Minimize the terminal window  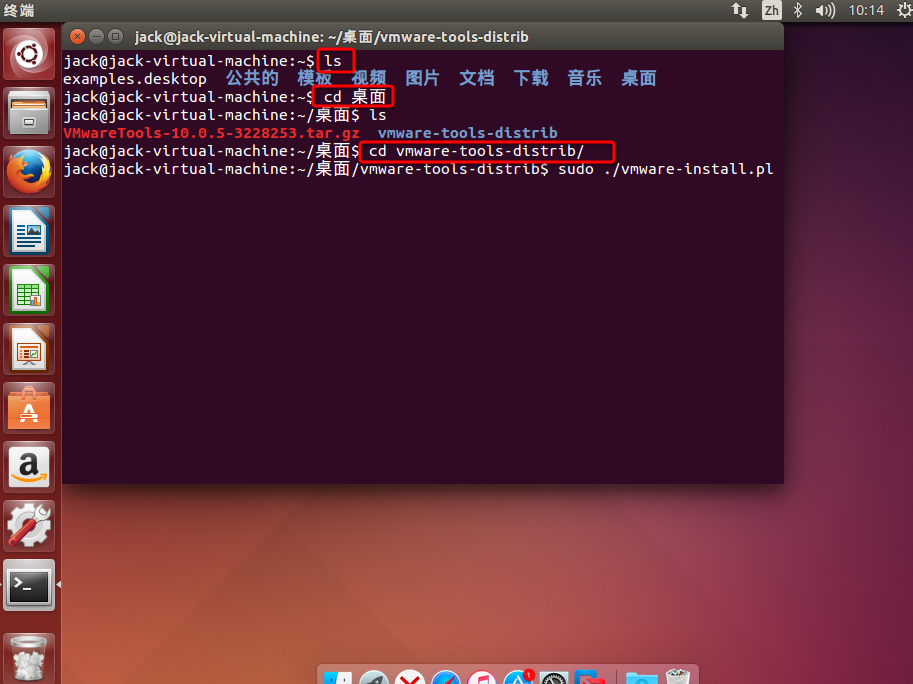[97, 37]
